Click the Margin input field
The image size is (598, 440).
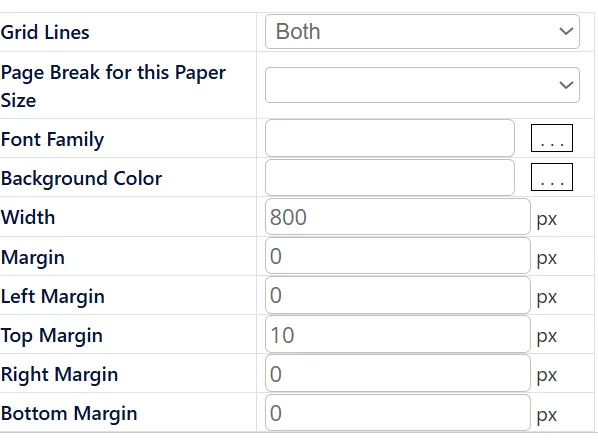pos(398,256)
